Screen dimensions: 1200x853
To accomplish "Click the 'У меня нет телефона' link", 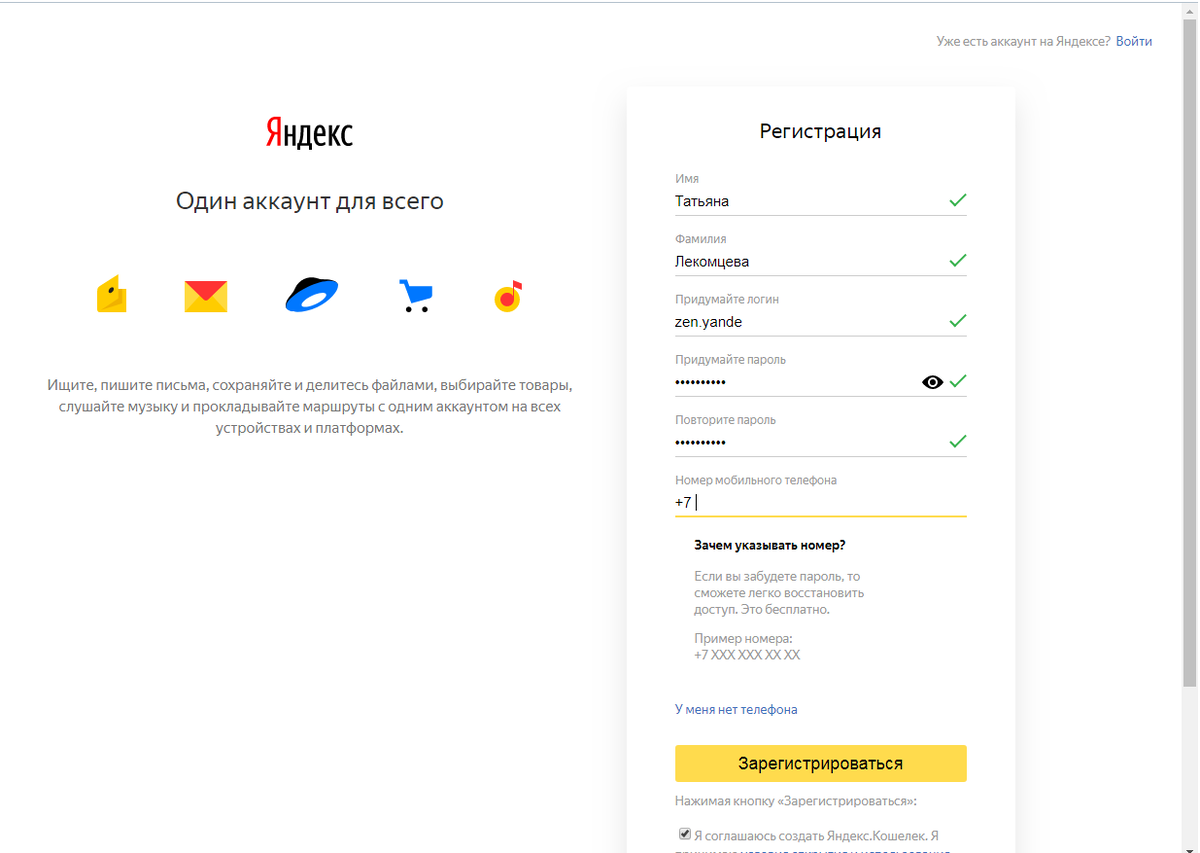I will pyautogui.click(x=736, y=709).
